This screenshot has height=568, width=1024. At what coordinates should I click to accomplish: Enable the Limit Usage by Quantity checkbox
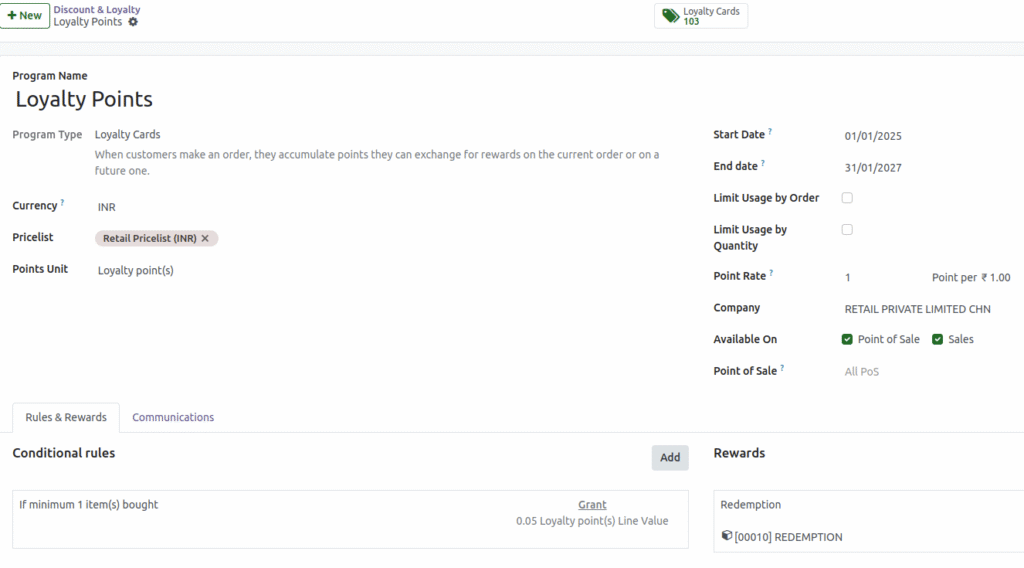(x=847, y=230)
